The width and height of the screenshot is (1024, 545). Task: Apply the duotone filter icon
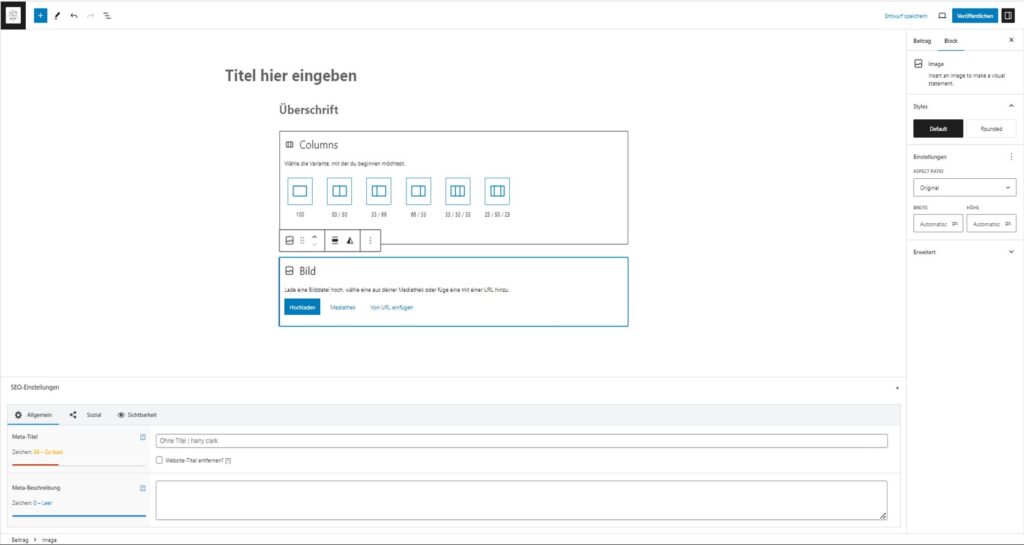(x=350, y=240)
